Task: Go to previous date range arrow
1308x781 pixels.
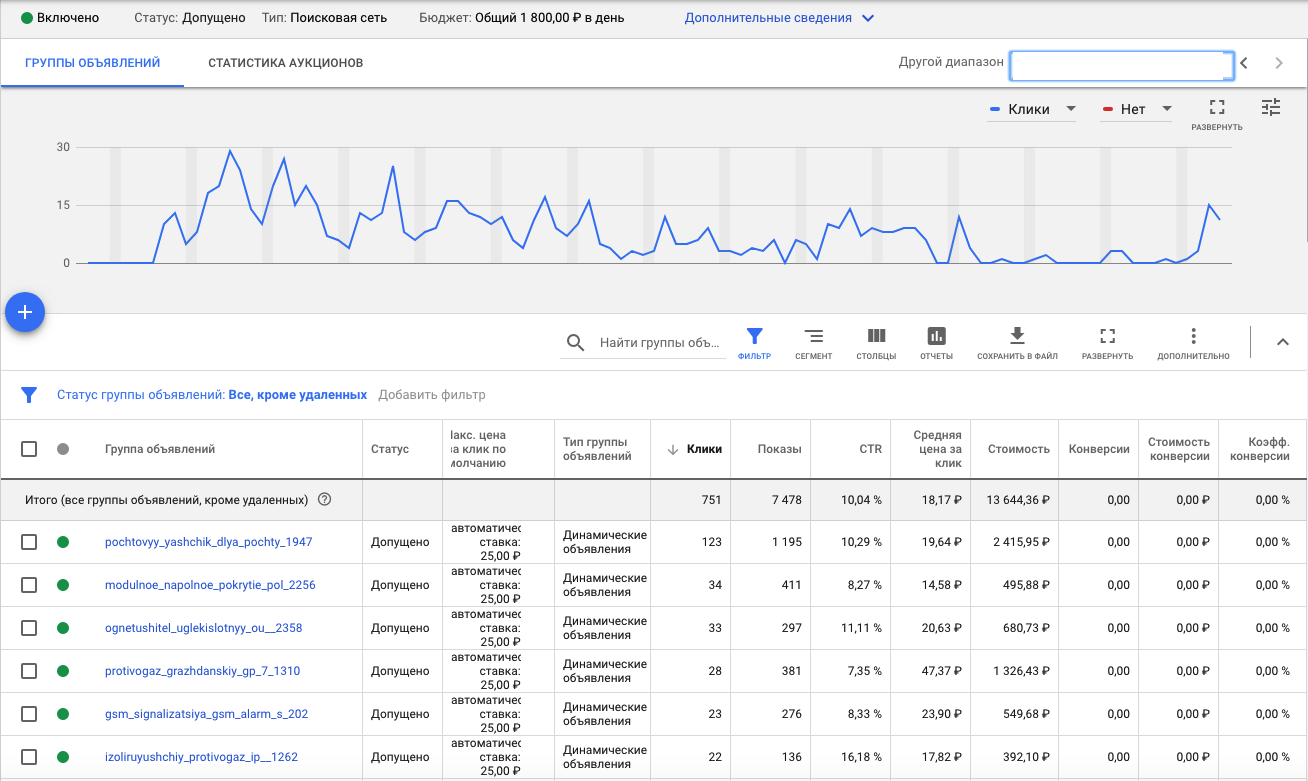Action: coord(1244,63)
